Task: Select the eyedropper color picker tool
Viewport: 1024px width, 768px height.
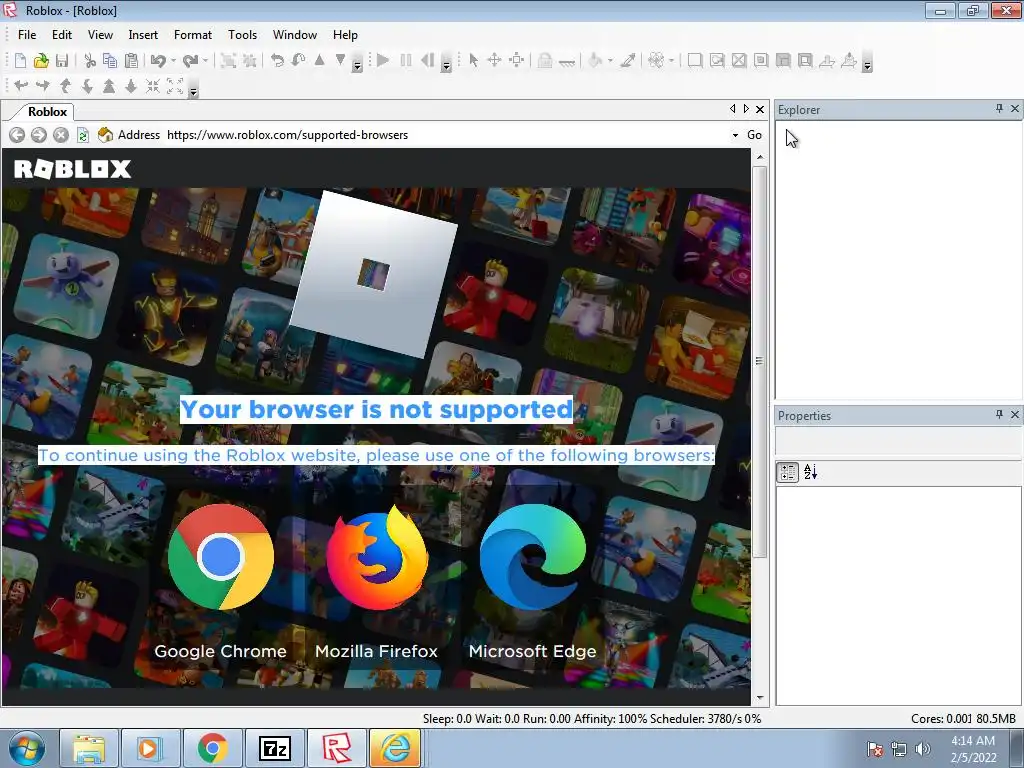Action: pos(628,61)
